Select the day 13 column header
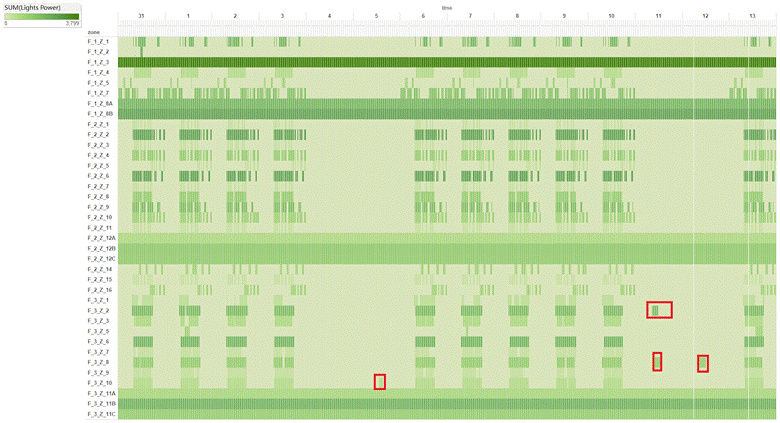This screenshot has width=780, height=423. [752, 17]
